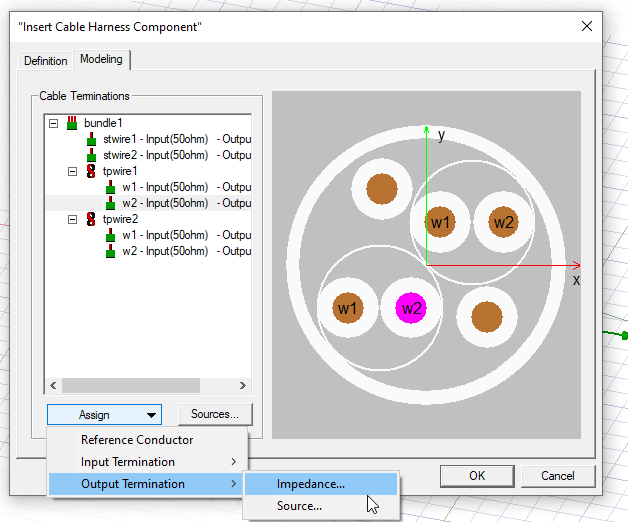Collapse the tpwire2 tree node

point(73,219)
